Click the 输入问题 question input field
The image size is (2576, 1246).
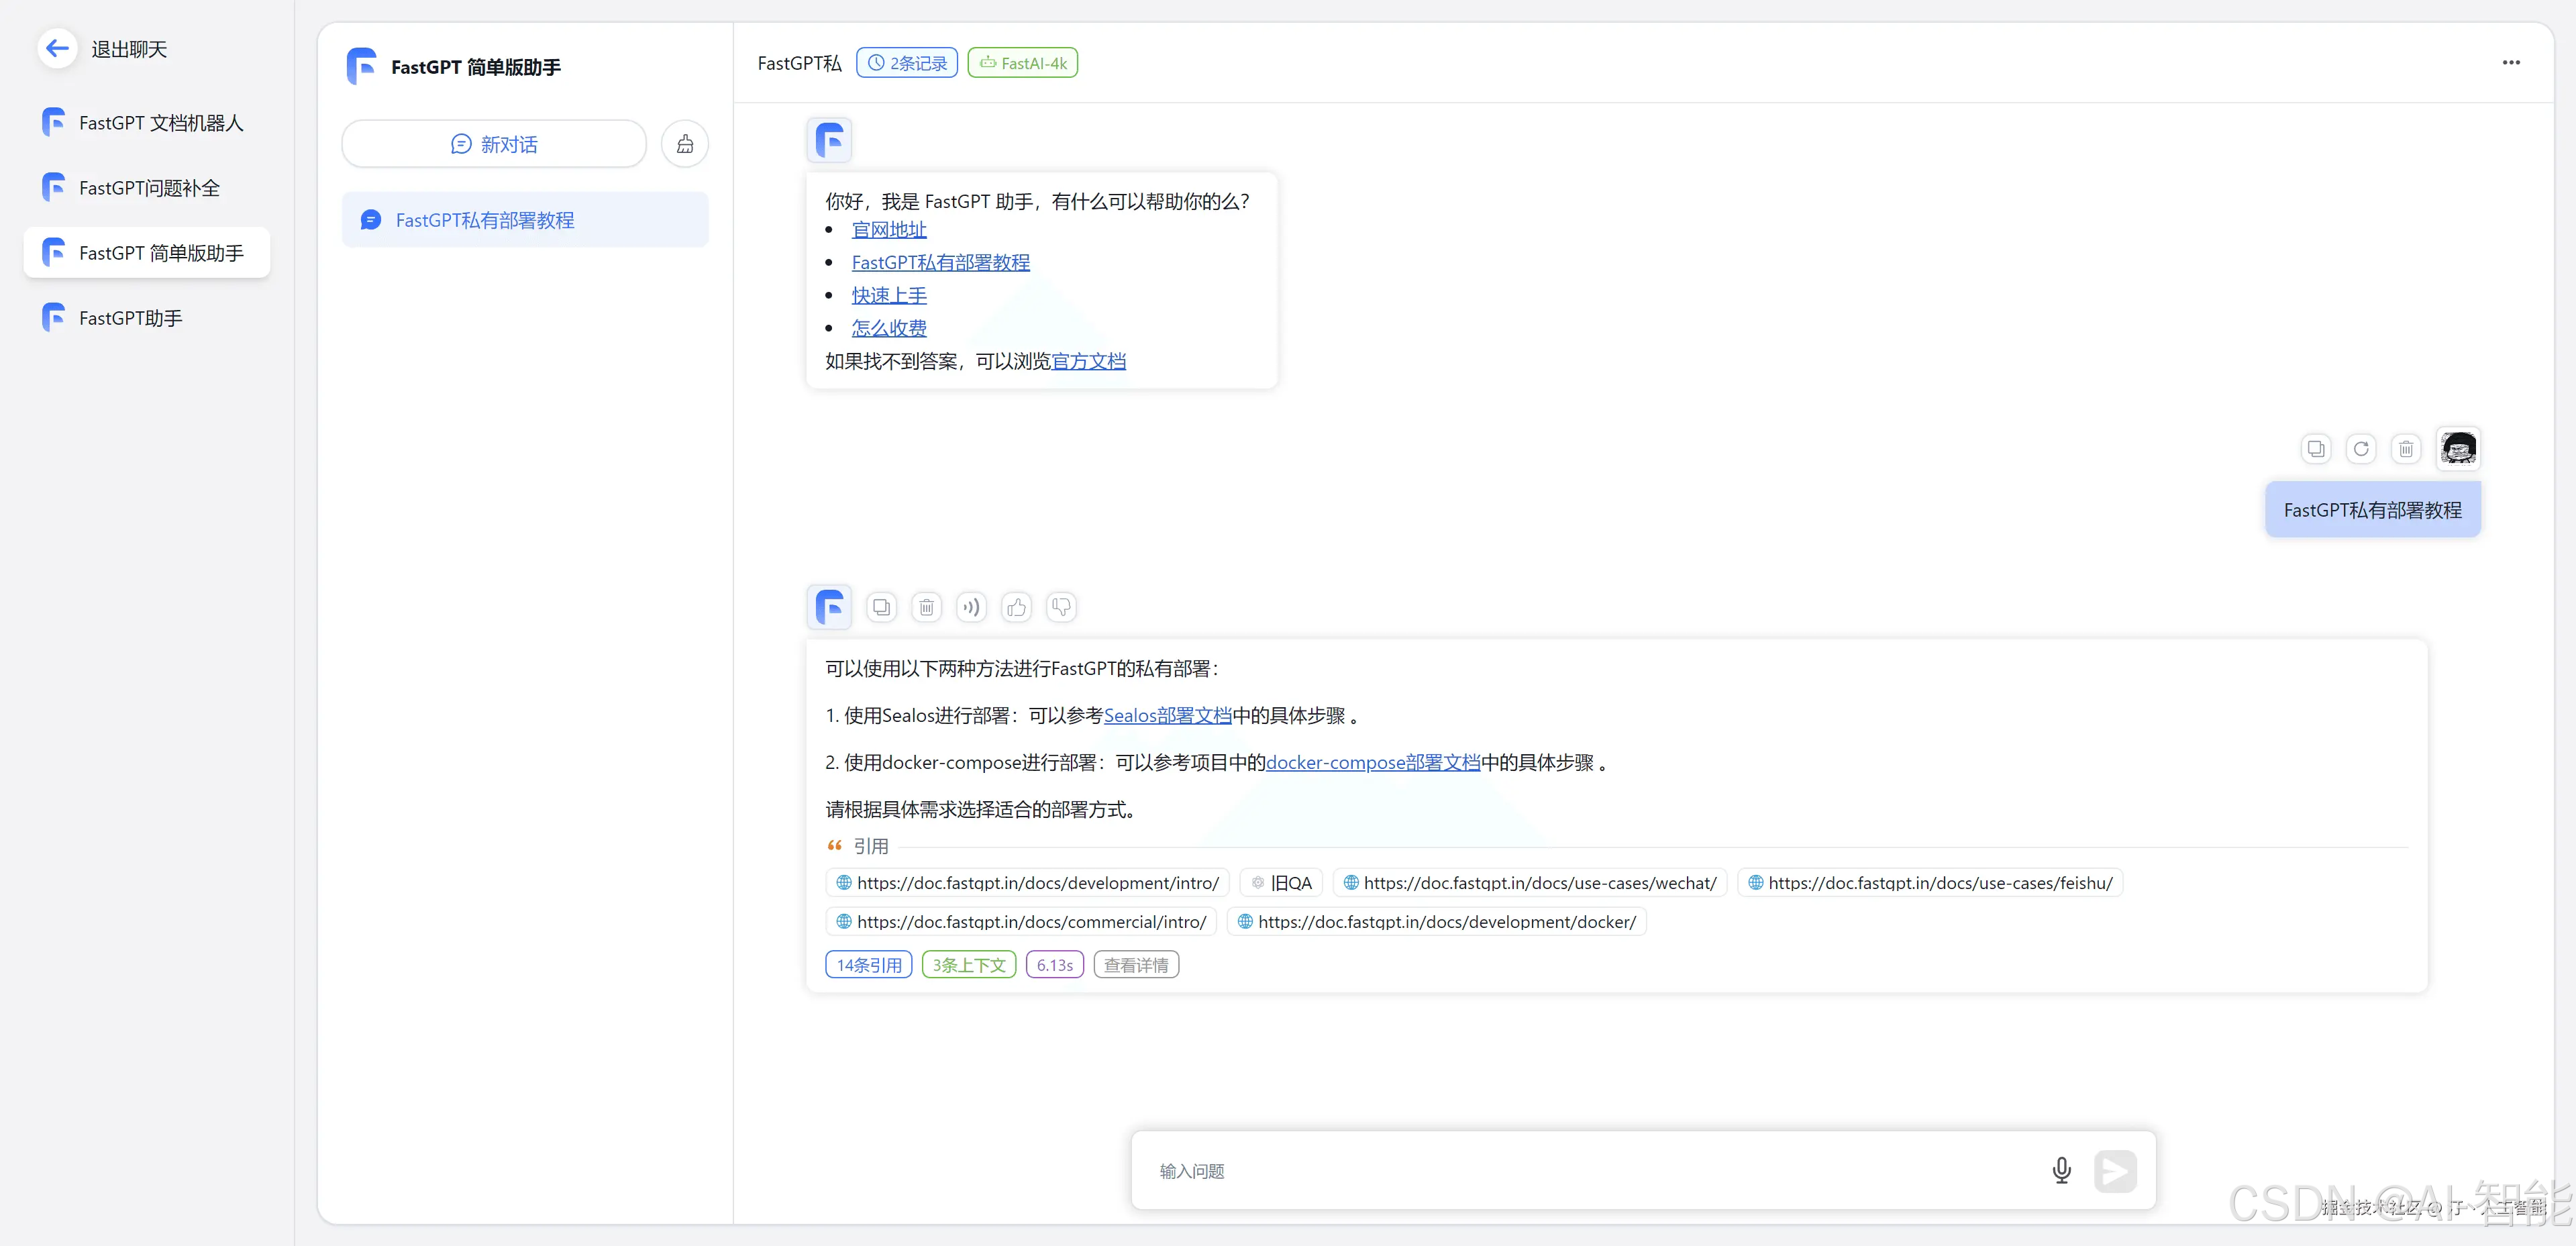pos(1590,1171)
